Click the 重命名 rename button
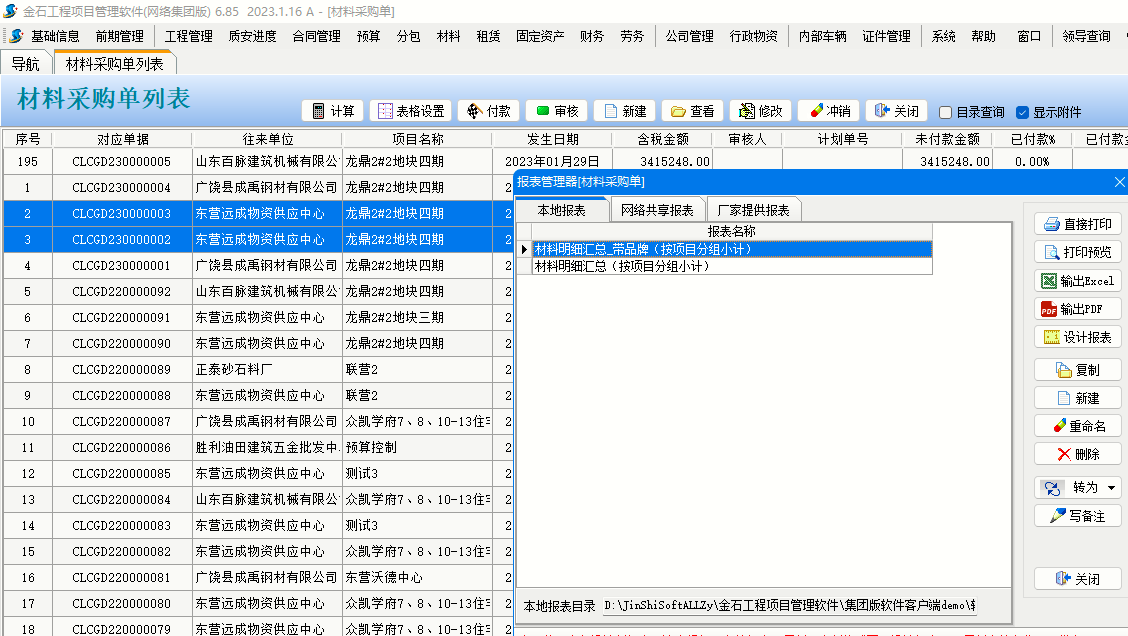Viewport: 1128px width, 636px height. click(1077, 426)
